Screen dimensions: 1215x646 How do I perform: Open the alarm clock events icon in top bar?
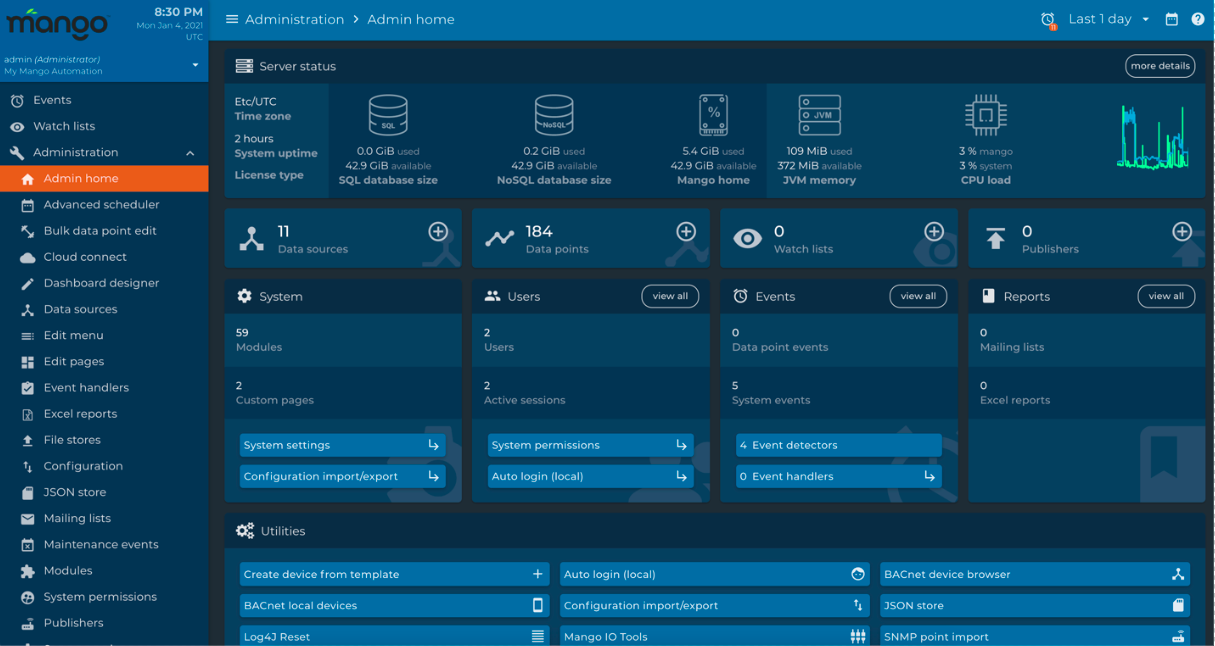[x=1048, y=20]
